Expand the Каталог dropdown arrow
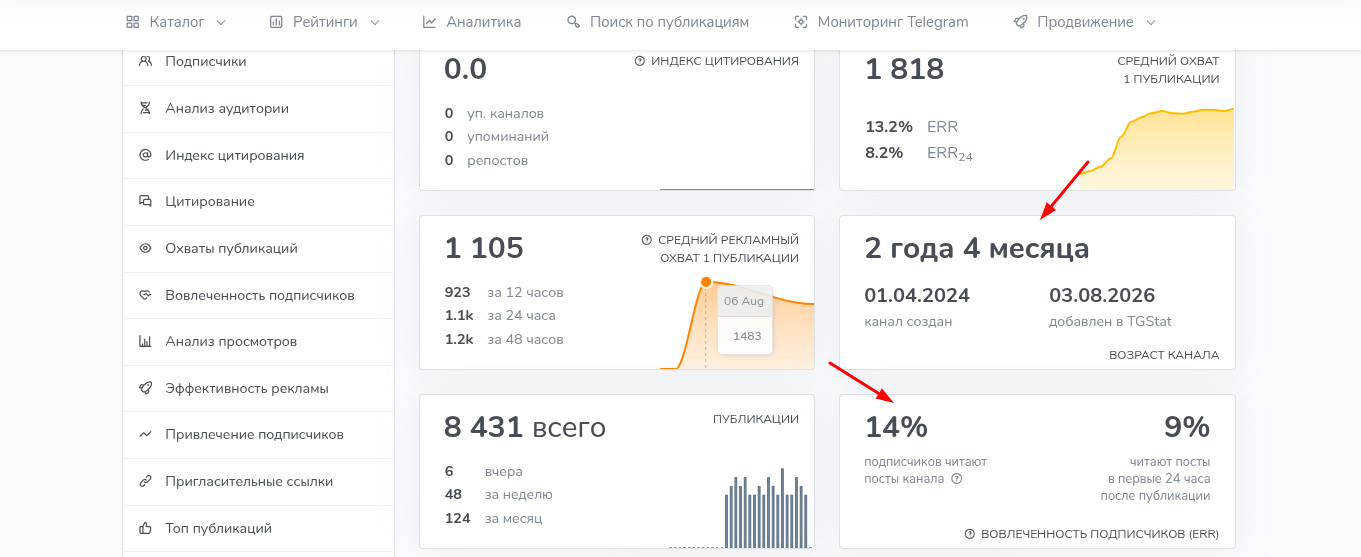This screenshot has height=557, width=1361. [221, 22]
